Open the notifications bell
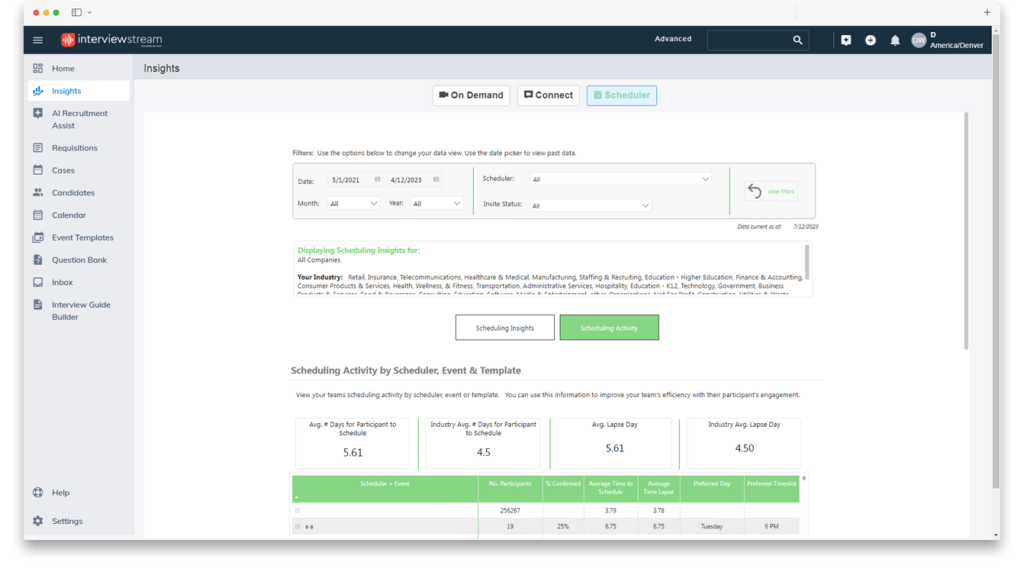The width and height of the screenshot is (1024, 572). click(x=895, y=40)
